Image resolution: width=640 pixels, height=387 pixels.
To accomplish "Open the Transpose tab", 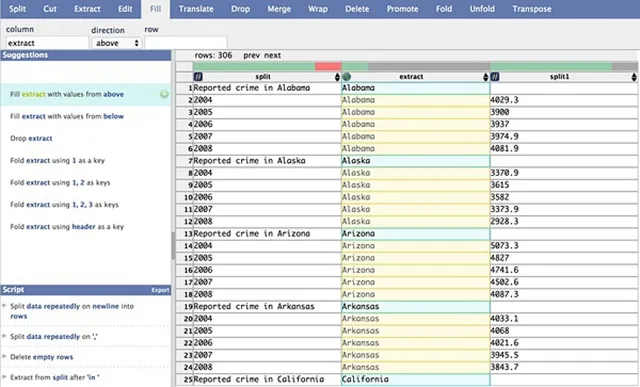I will click(532, 9).
